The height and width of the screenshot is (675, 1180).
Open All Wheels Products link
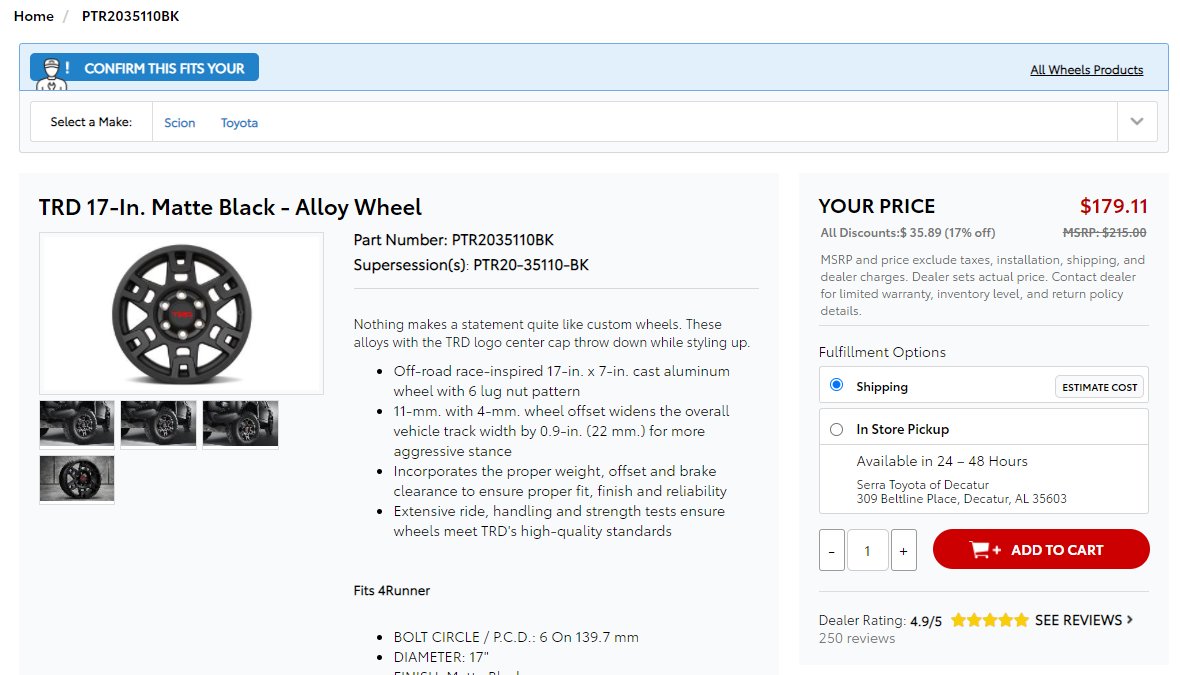click(1086, 70)
